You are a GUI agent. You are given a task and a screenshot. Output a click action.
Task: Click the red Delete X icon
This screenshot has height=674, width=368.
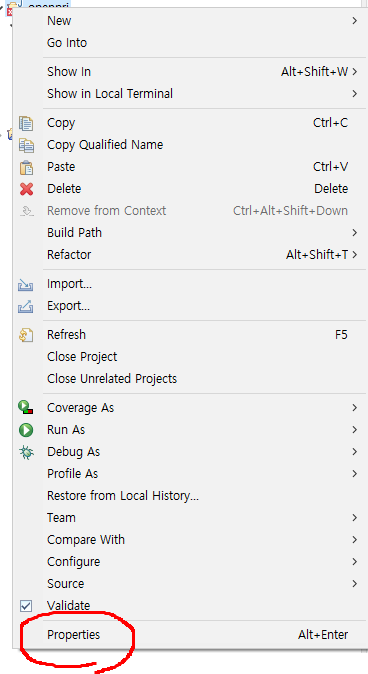click(26, 189)
